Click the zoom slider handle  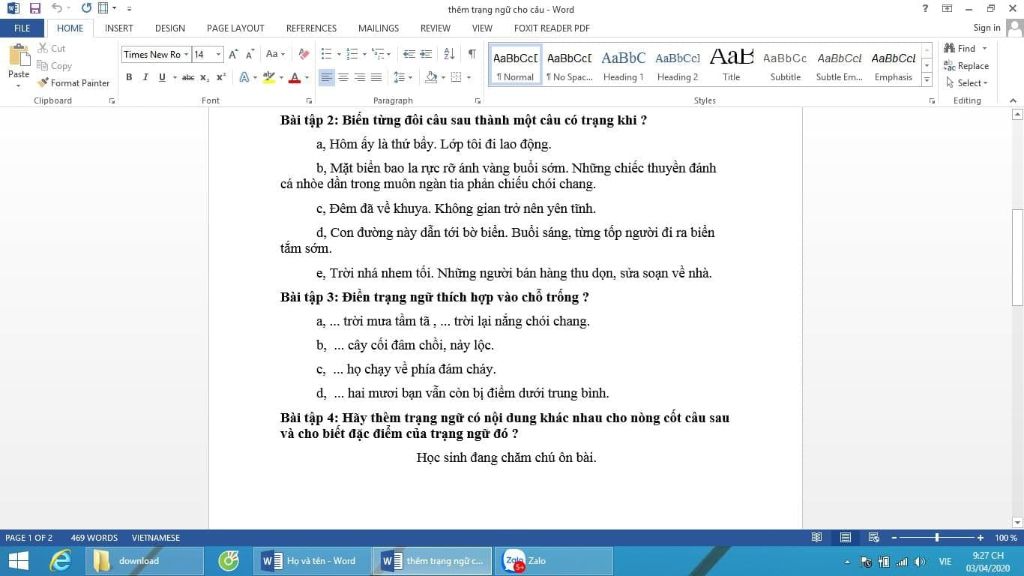click(936, 537)
